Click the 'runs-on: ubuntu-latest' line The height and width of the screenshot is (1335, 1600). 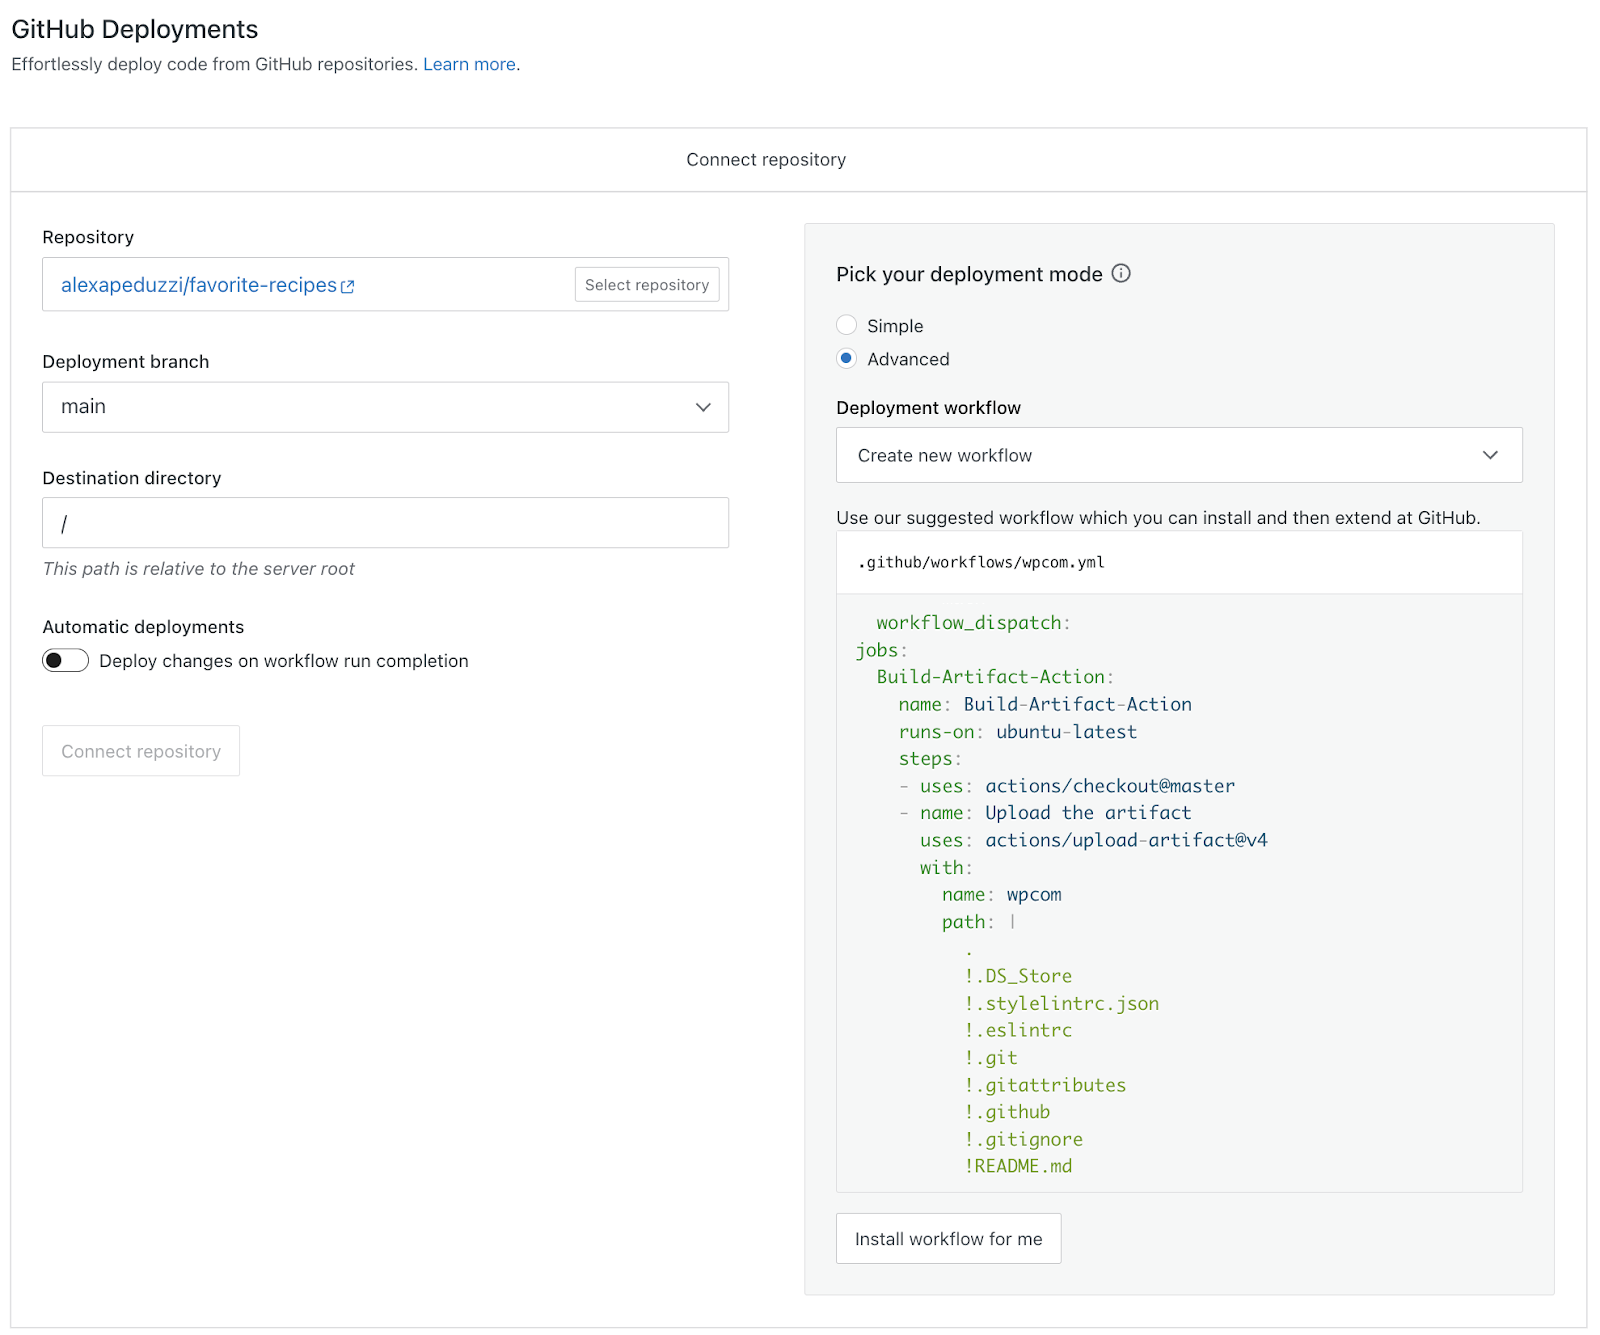coord(1017,731)
